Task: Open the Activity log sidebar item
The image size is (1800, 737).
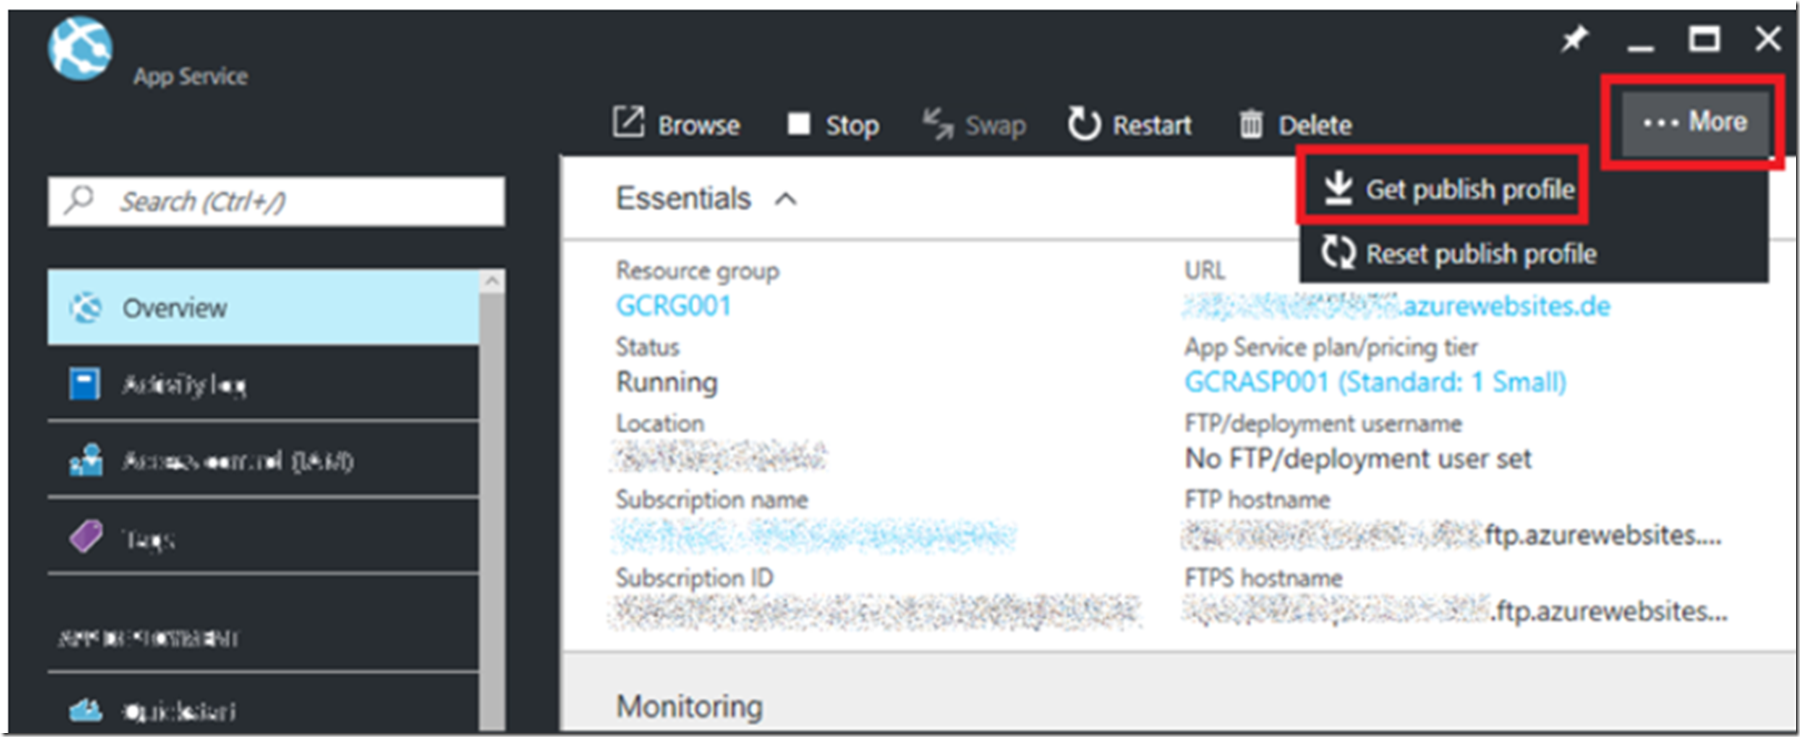Action: pyautogui.click(x=263, y=384)
